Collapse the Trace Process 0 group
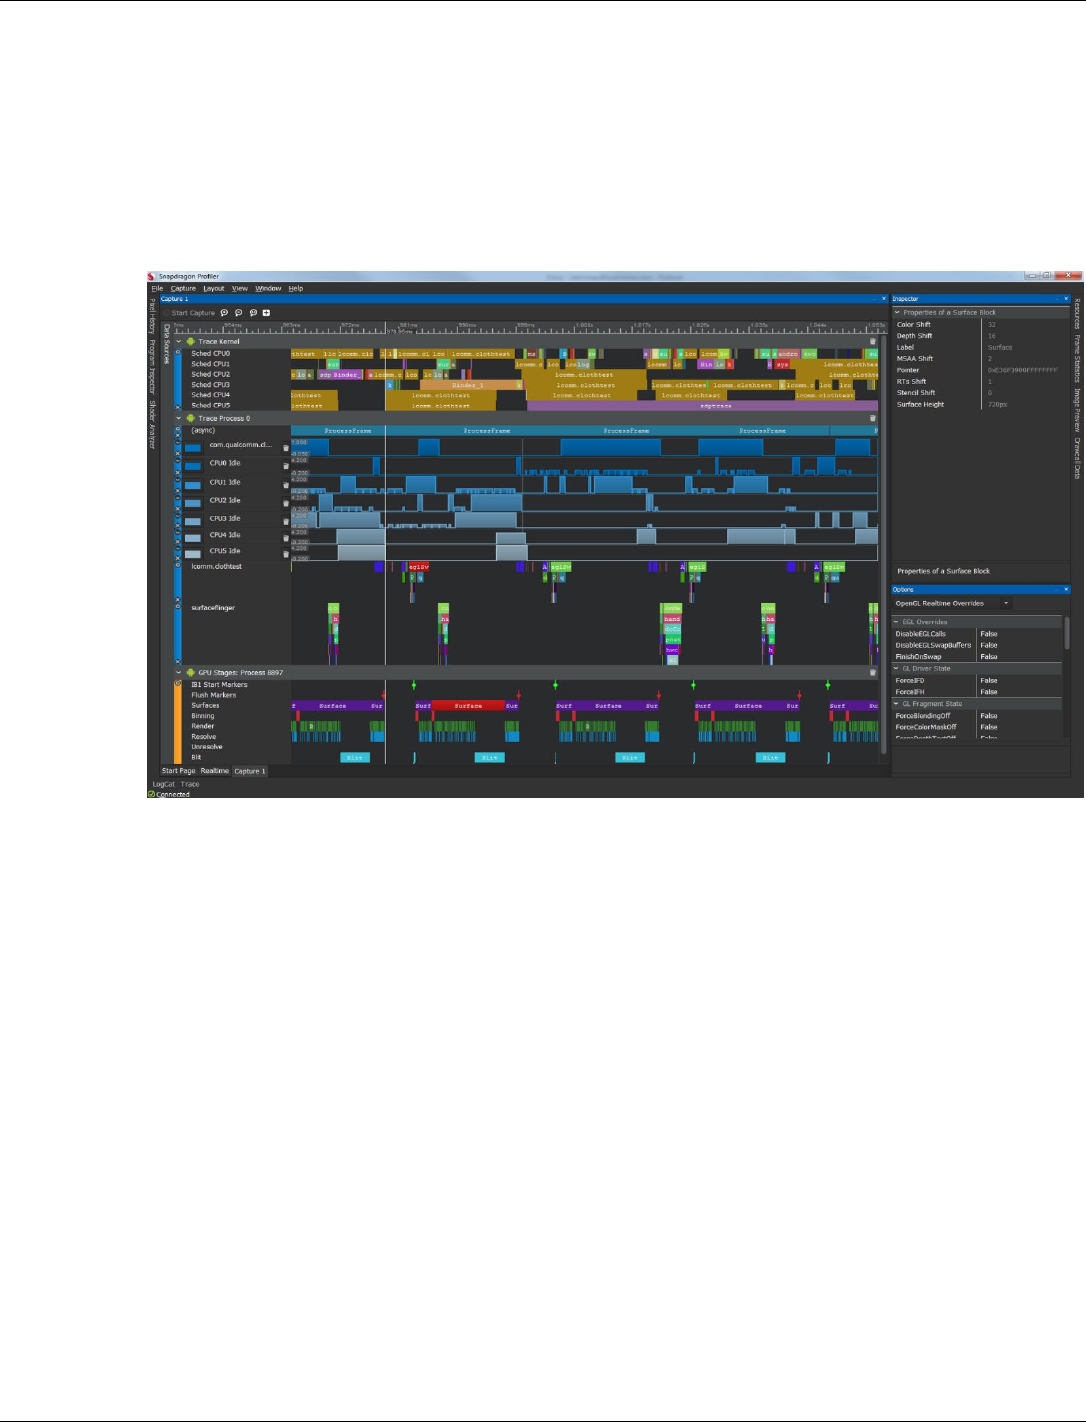 click(179, 418)
